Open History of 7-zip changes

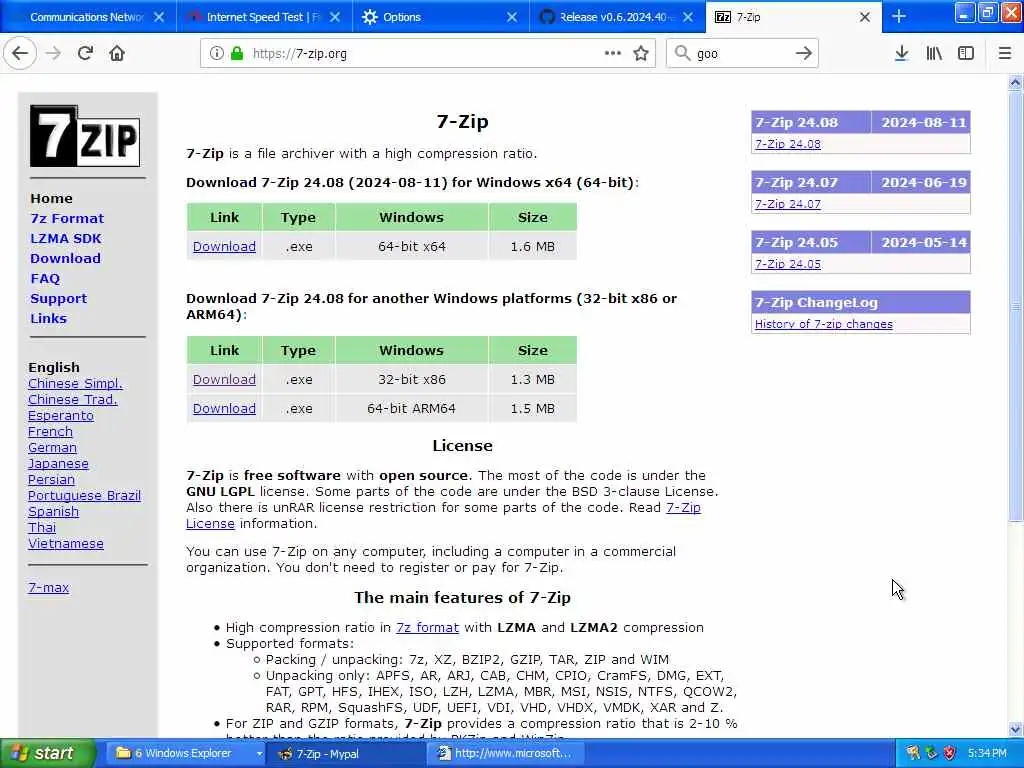824,324
